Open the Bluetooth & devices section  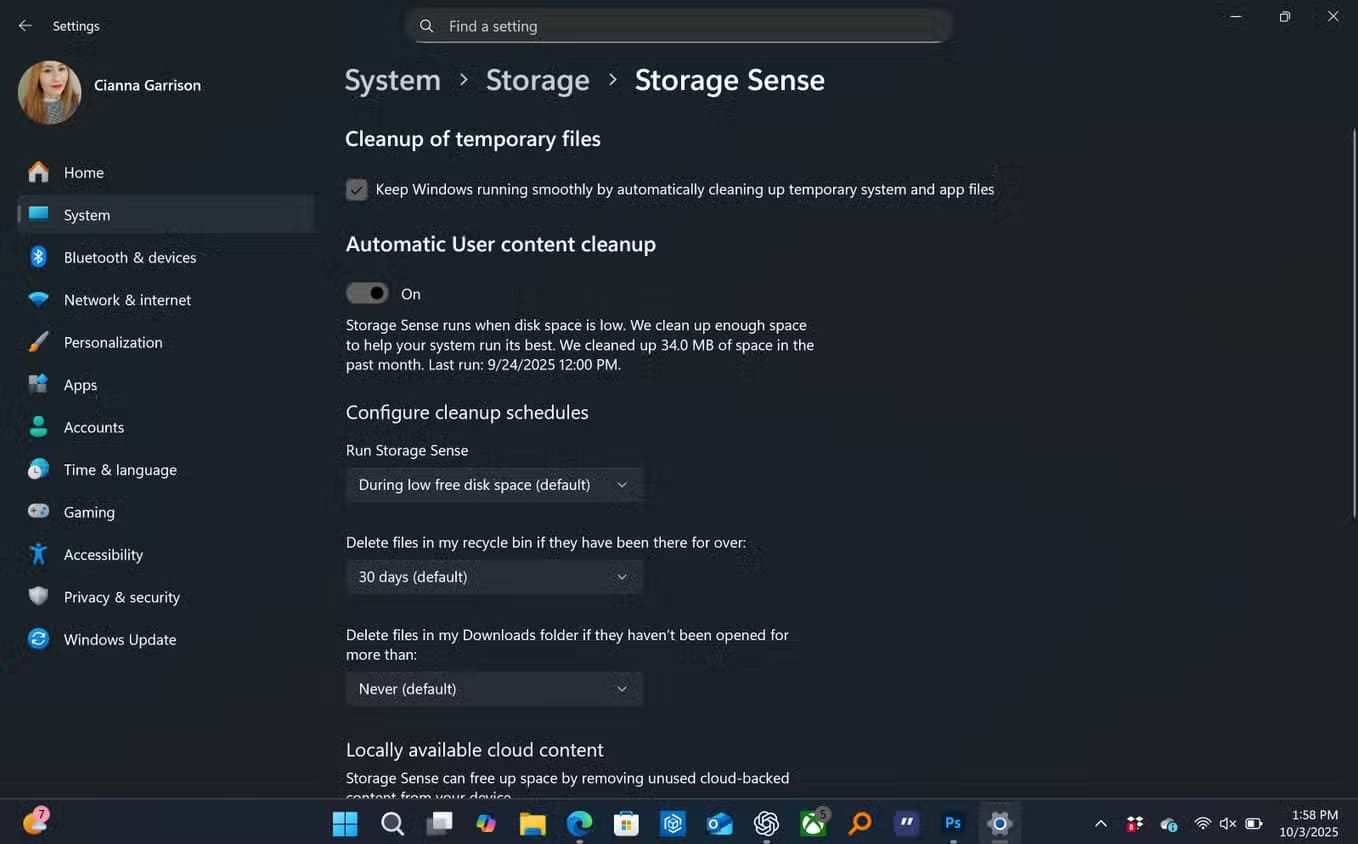click(130, 257)
